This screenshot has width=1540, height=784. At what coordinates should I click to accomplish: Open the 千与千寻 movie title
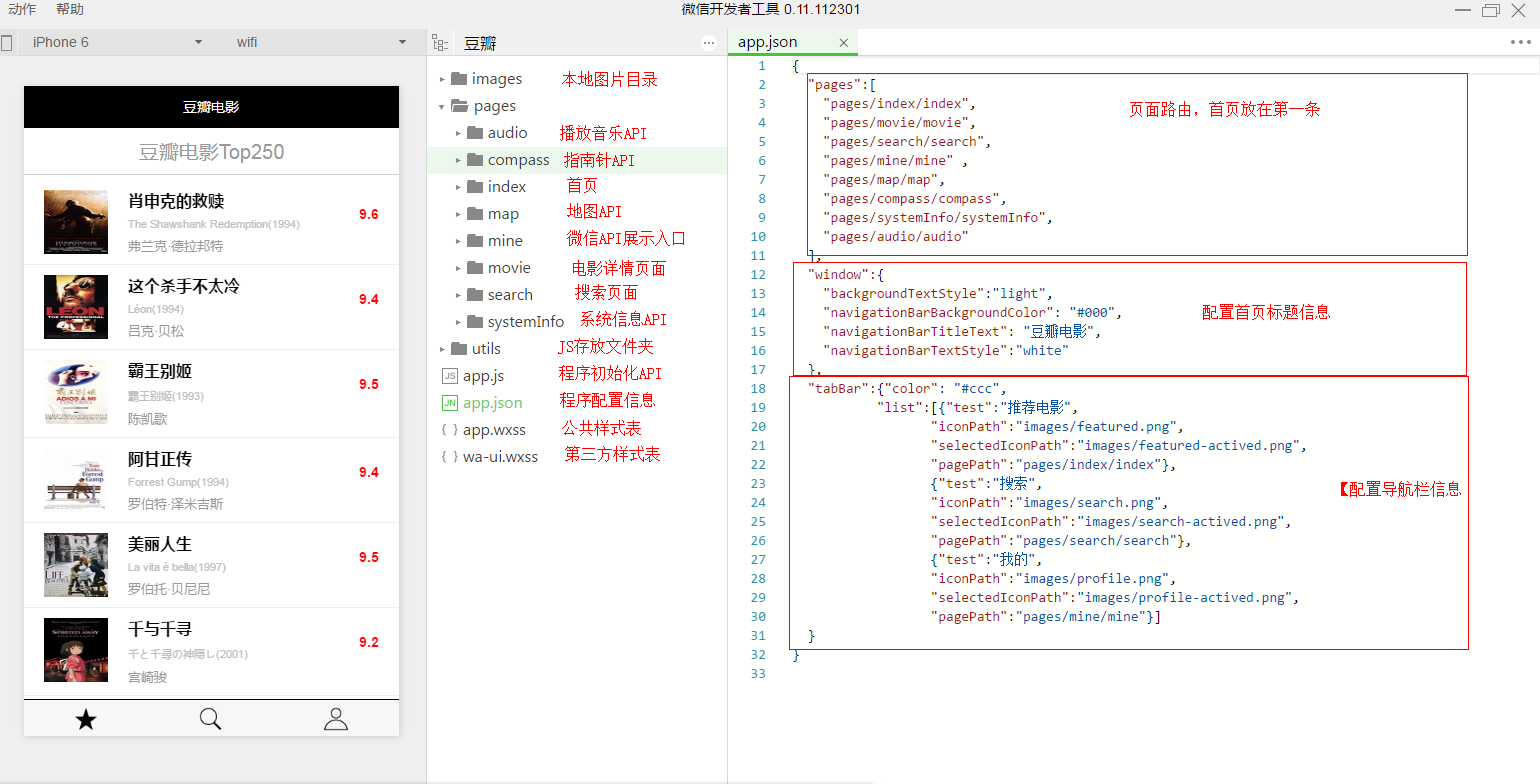(x=160, y=629)
